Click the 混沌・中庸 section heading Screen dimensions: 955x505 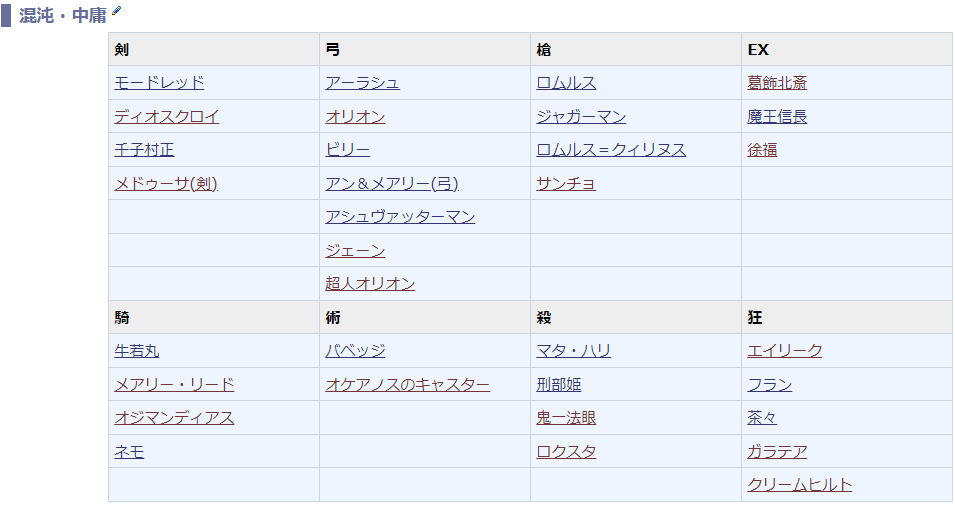pos(62,16)
